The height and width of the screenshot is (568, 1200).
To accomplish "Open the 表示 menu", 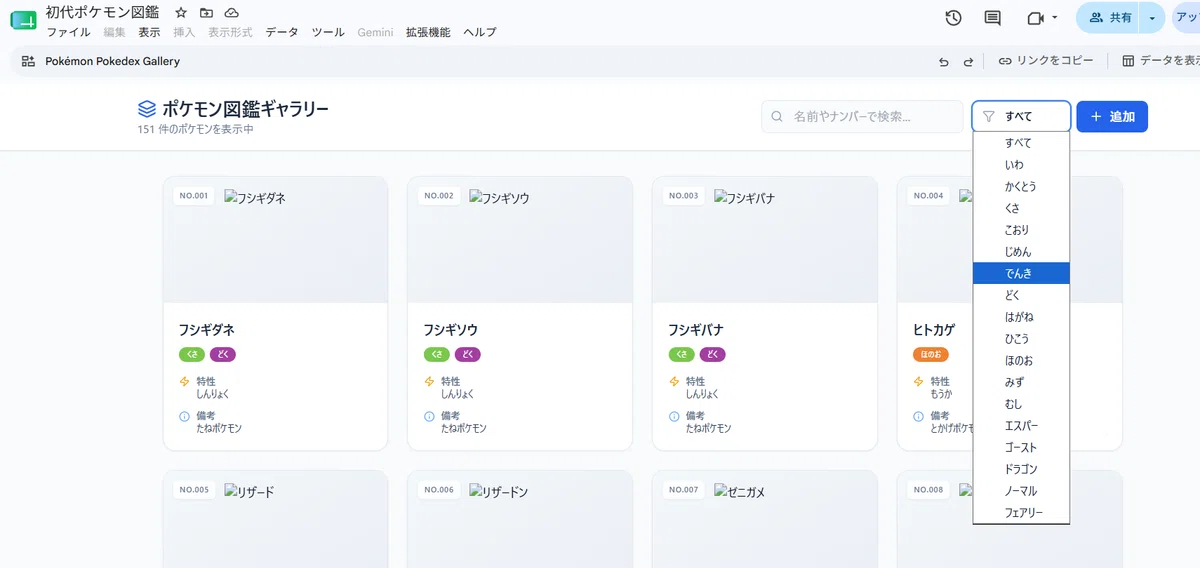I will [149, 32].
